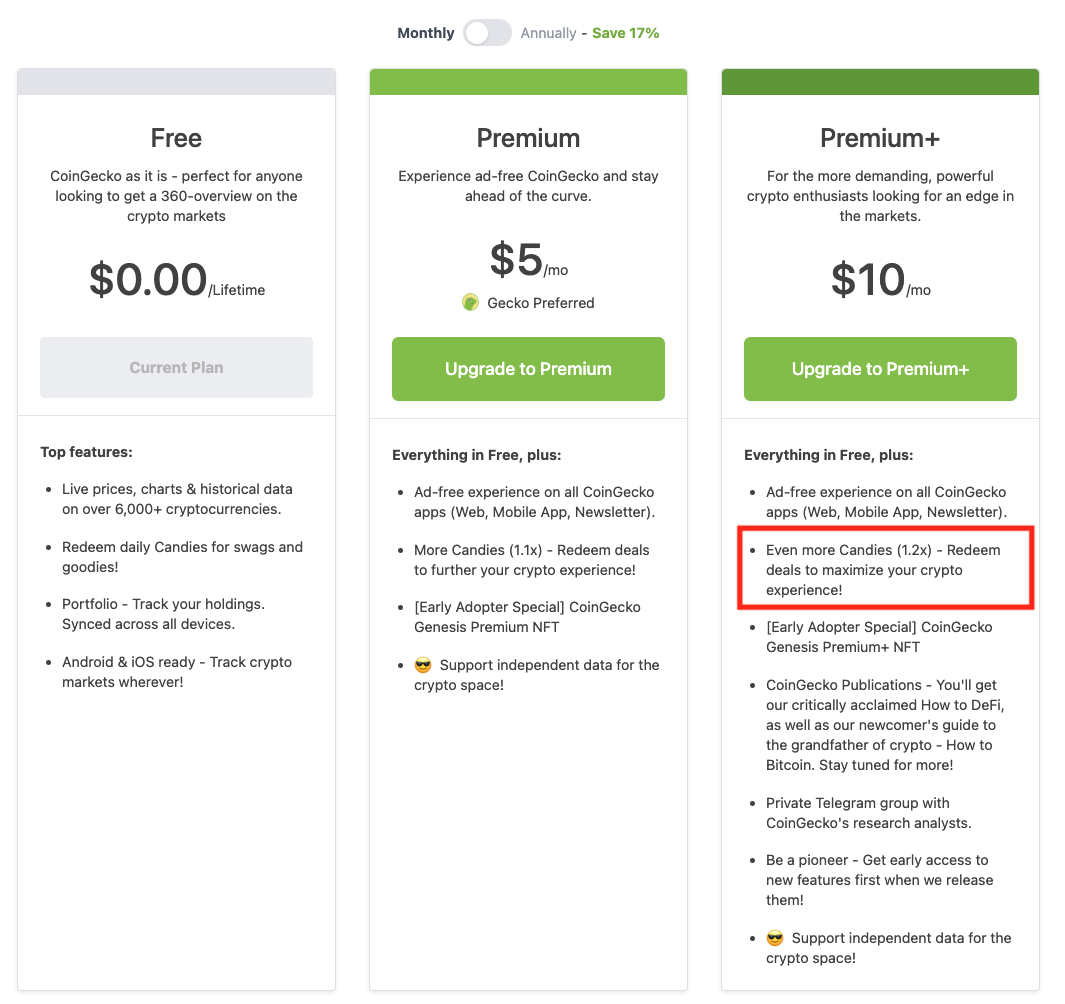
Task: Click the Gecko Preferred gecko icon
Action: 470,302
